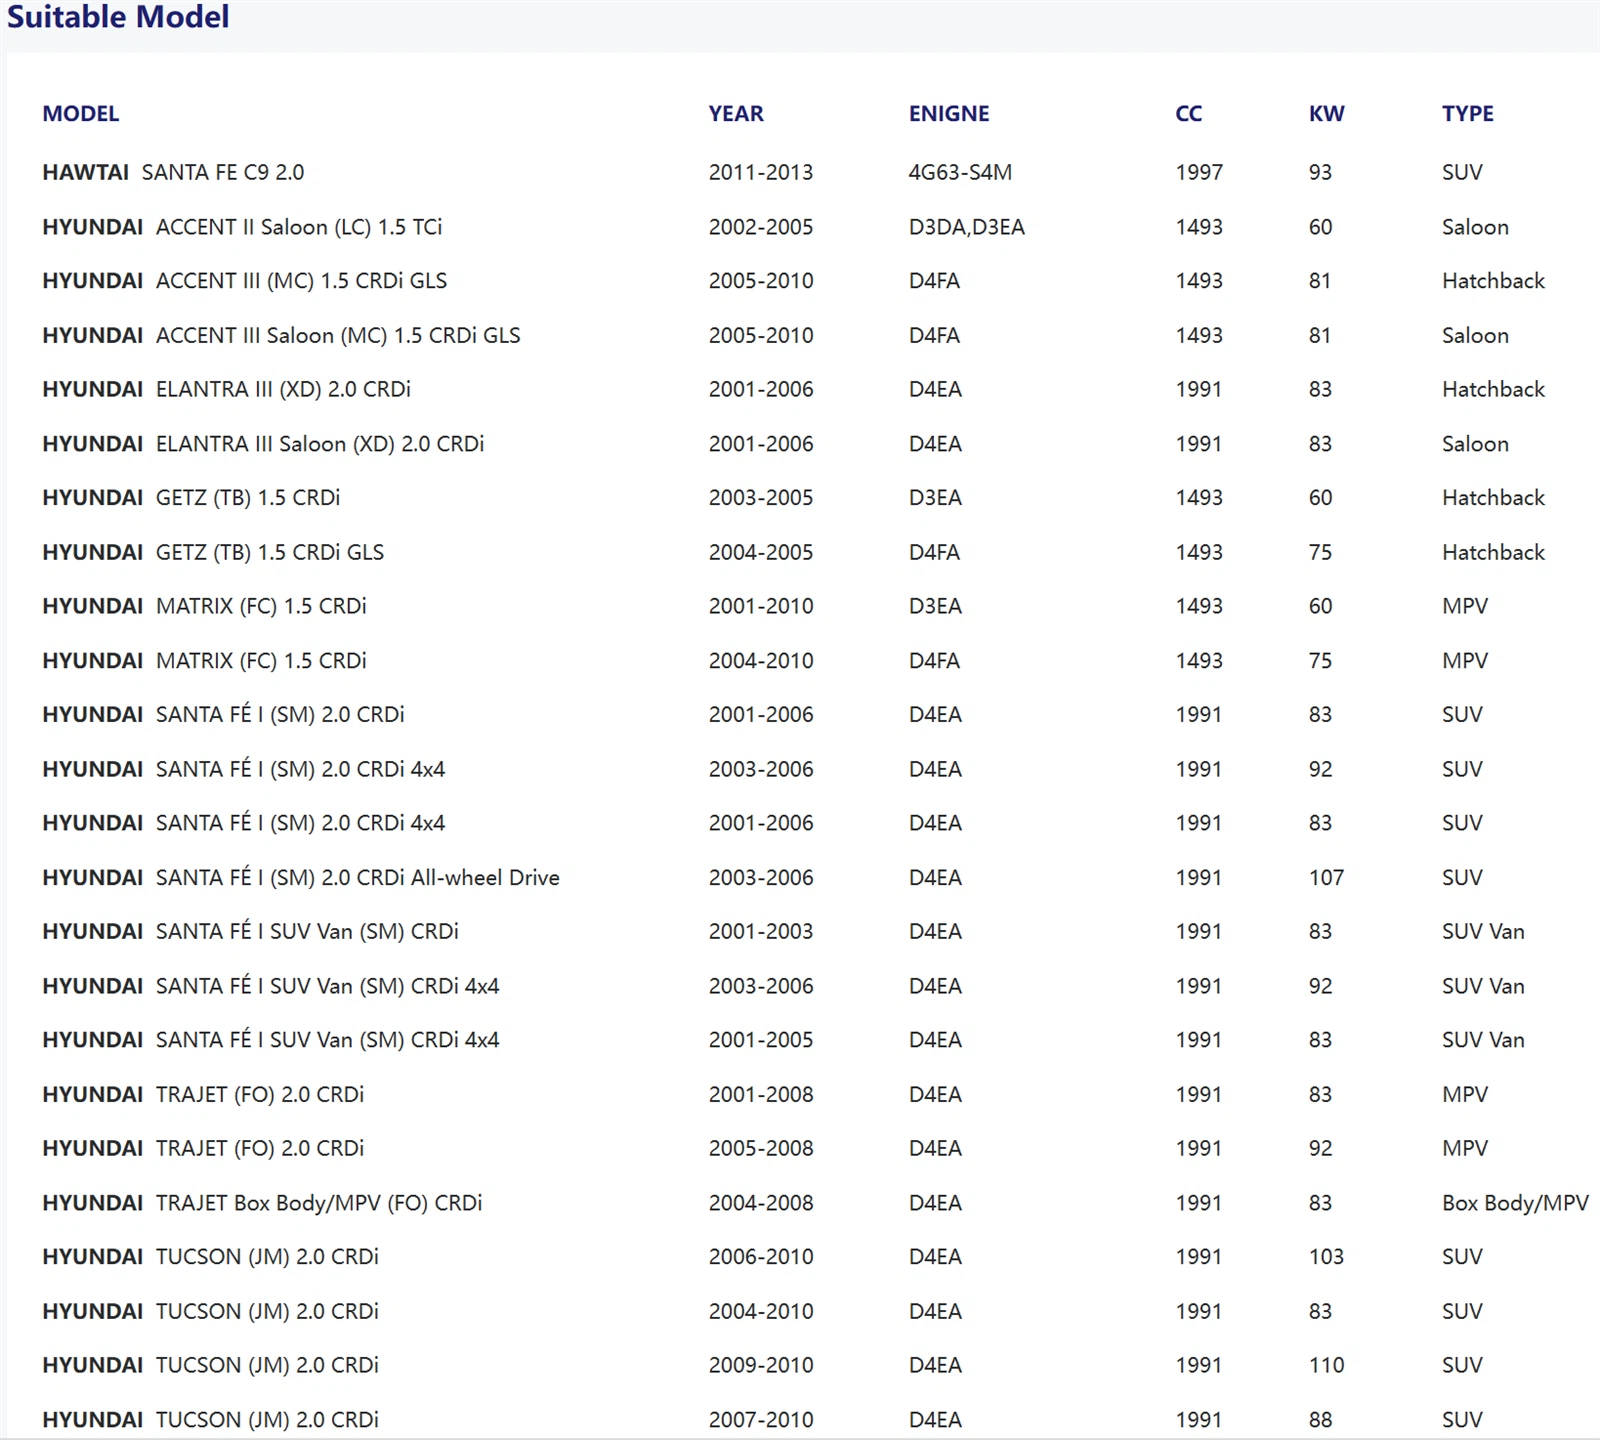The width and height of the screenshot is (1600, 1440).
Task: Click year range 2011-2013
Action: 761,172
